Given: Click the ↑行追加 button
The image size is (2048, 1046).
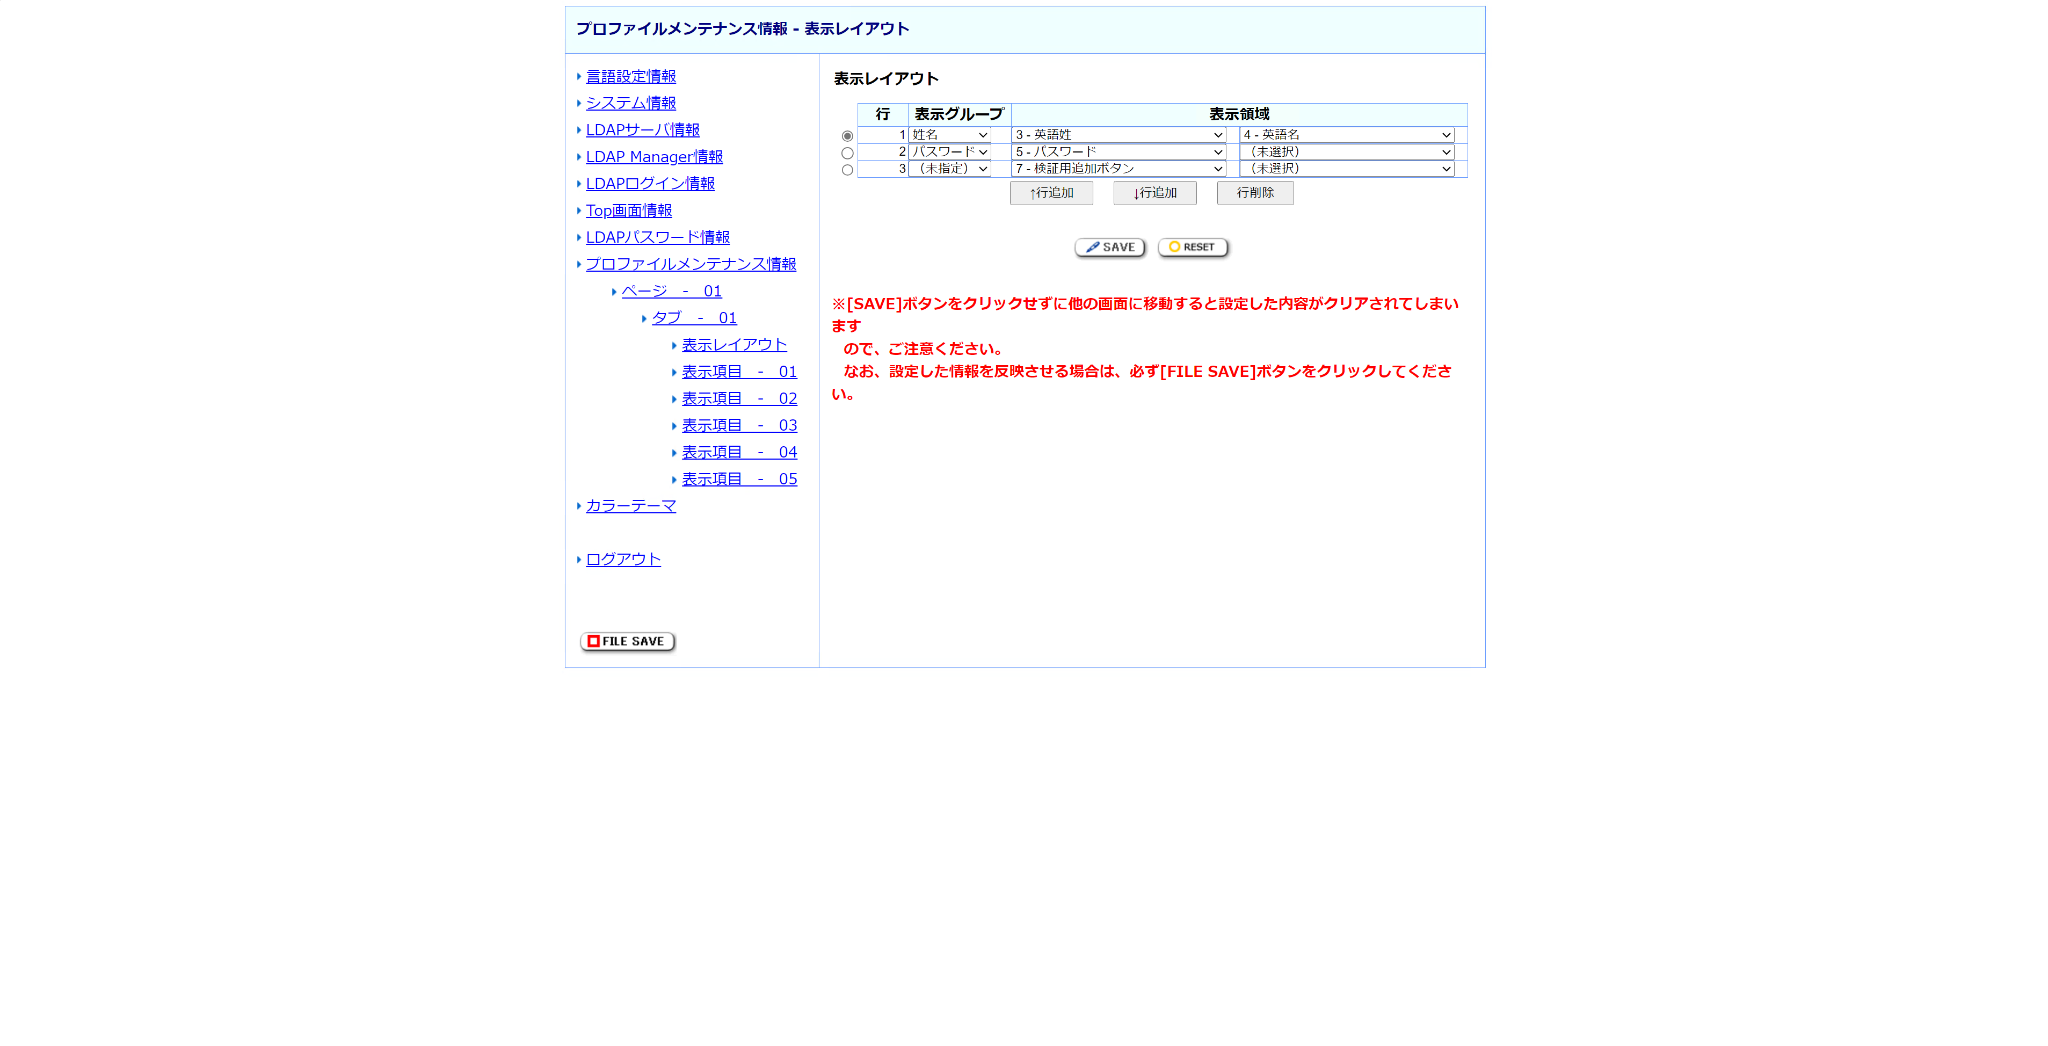Looking at the screenshot, I should click(1050, 192).
